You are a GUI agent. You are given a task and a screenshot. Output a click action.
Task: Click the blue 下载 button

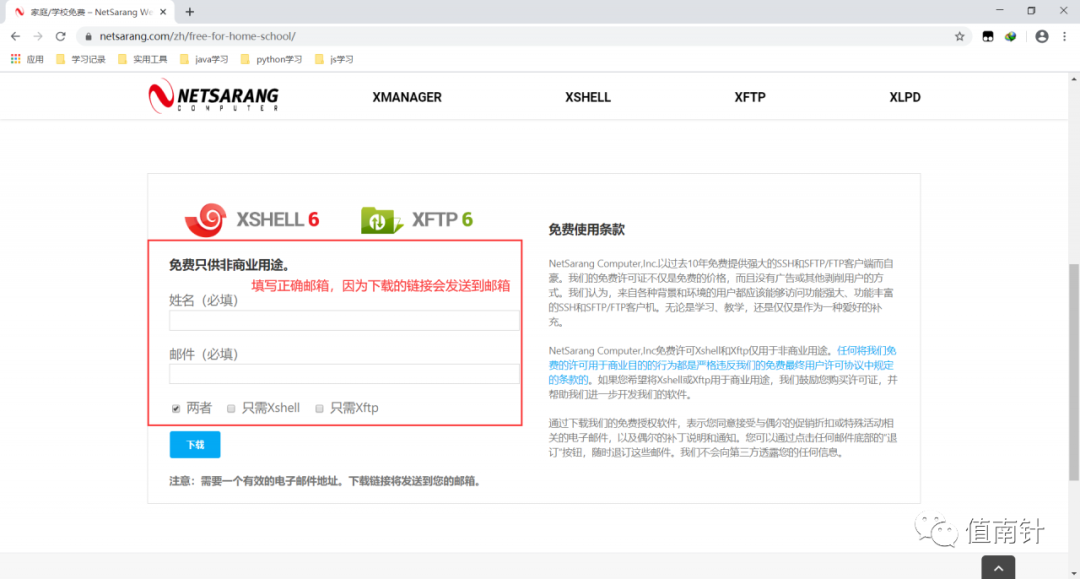(x=195, y=445)
